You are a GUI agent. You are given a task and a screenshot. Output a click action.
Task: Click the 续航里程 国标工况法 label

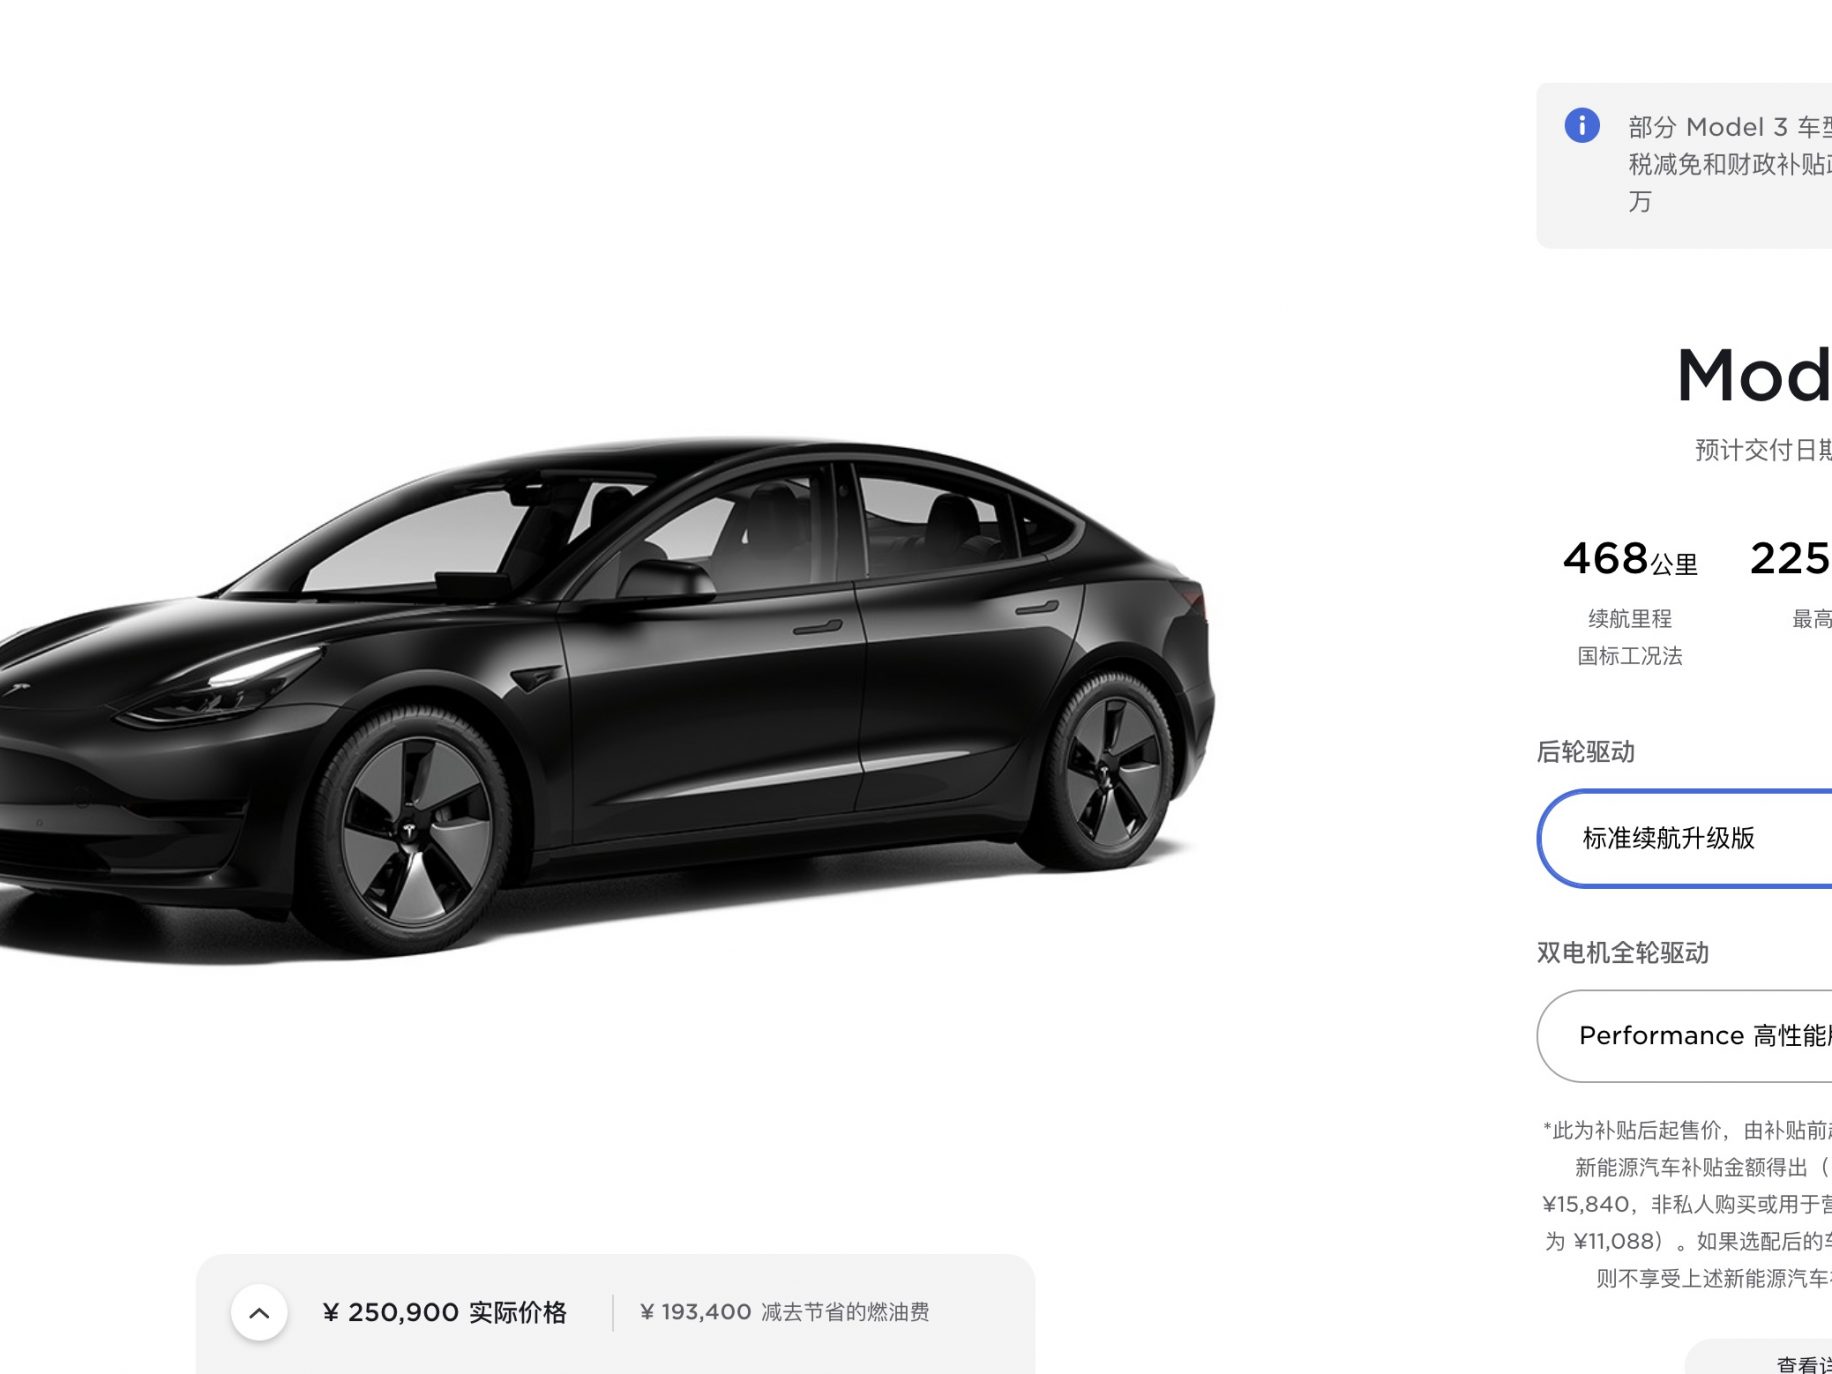pos(1630,637)
